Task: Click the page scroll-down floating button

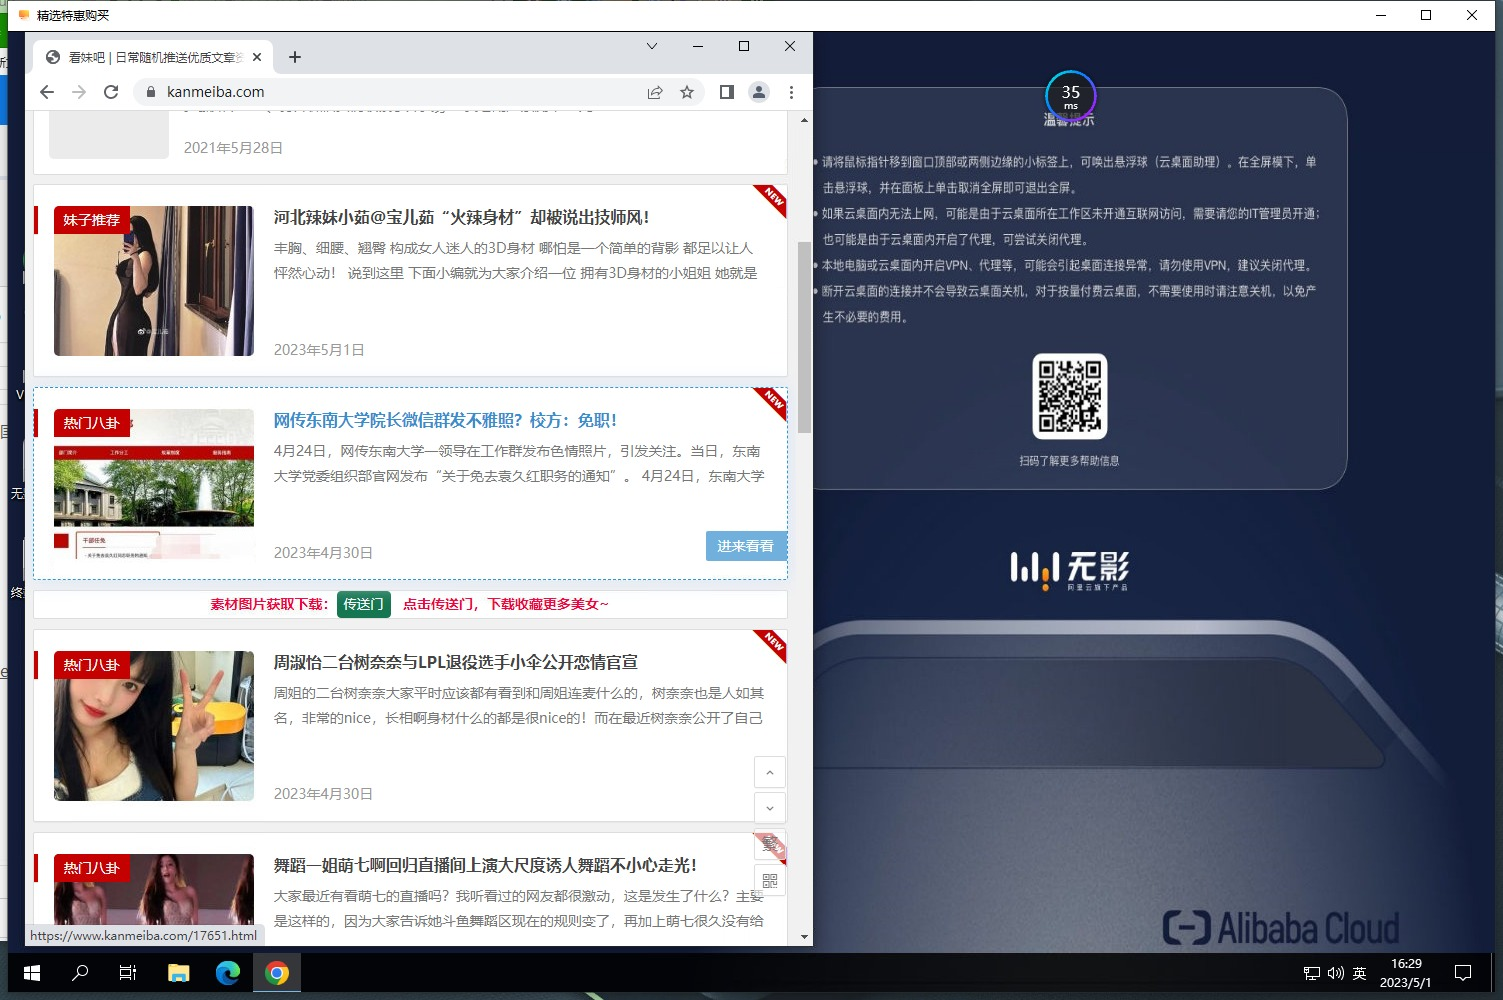Action: pyautogui.click(x=770, y=808)
